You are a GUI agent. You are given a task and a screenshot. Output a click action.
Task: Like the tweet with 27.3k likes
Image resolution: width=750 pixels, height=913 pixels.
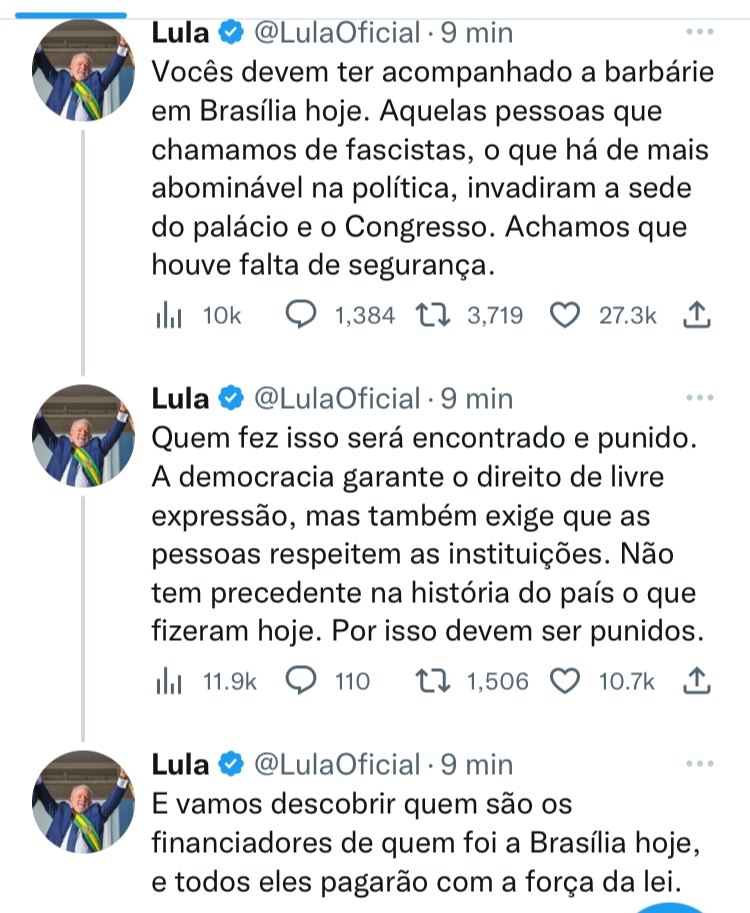[x=566, y=316]
